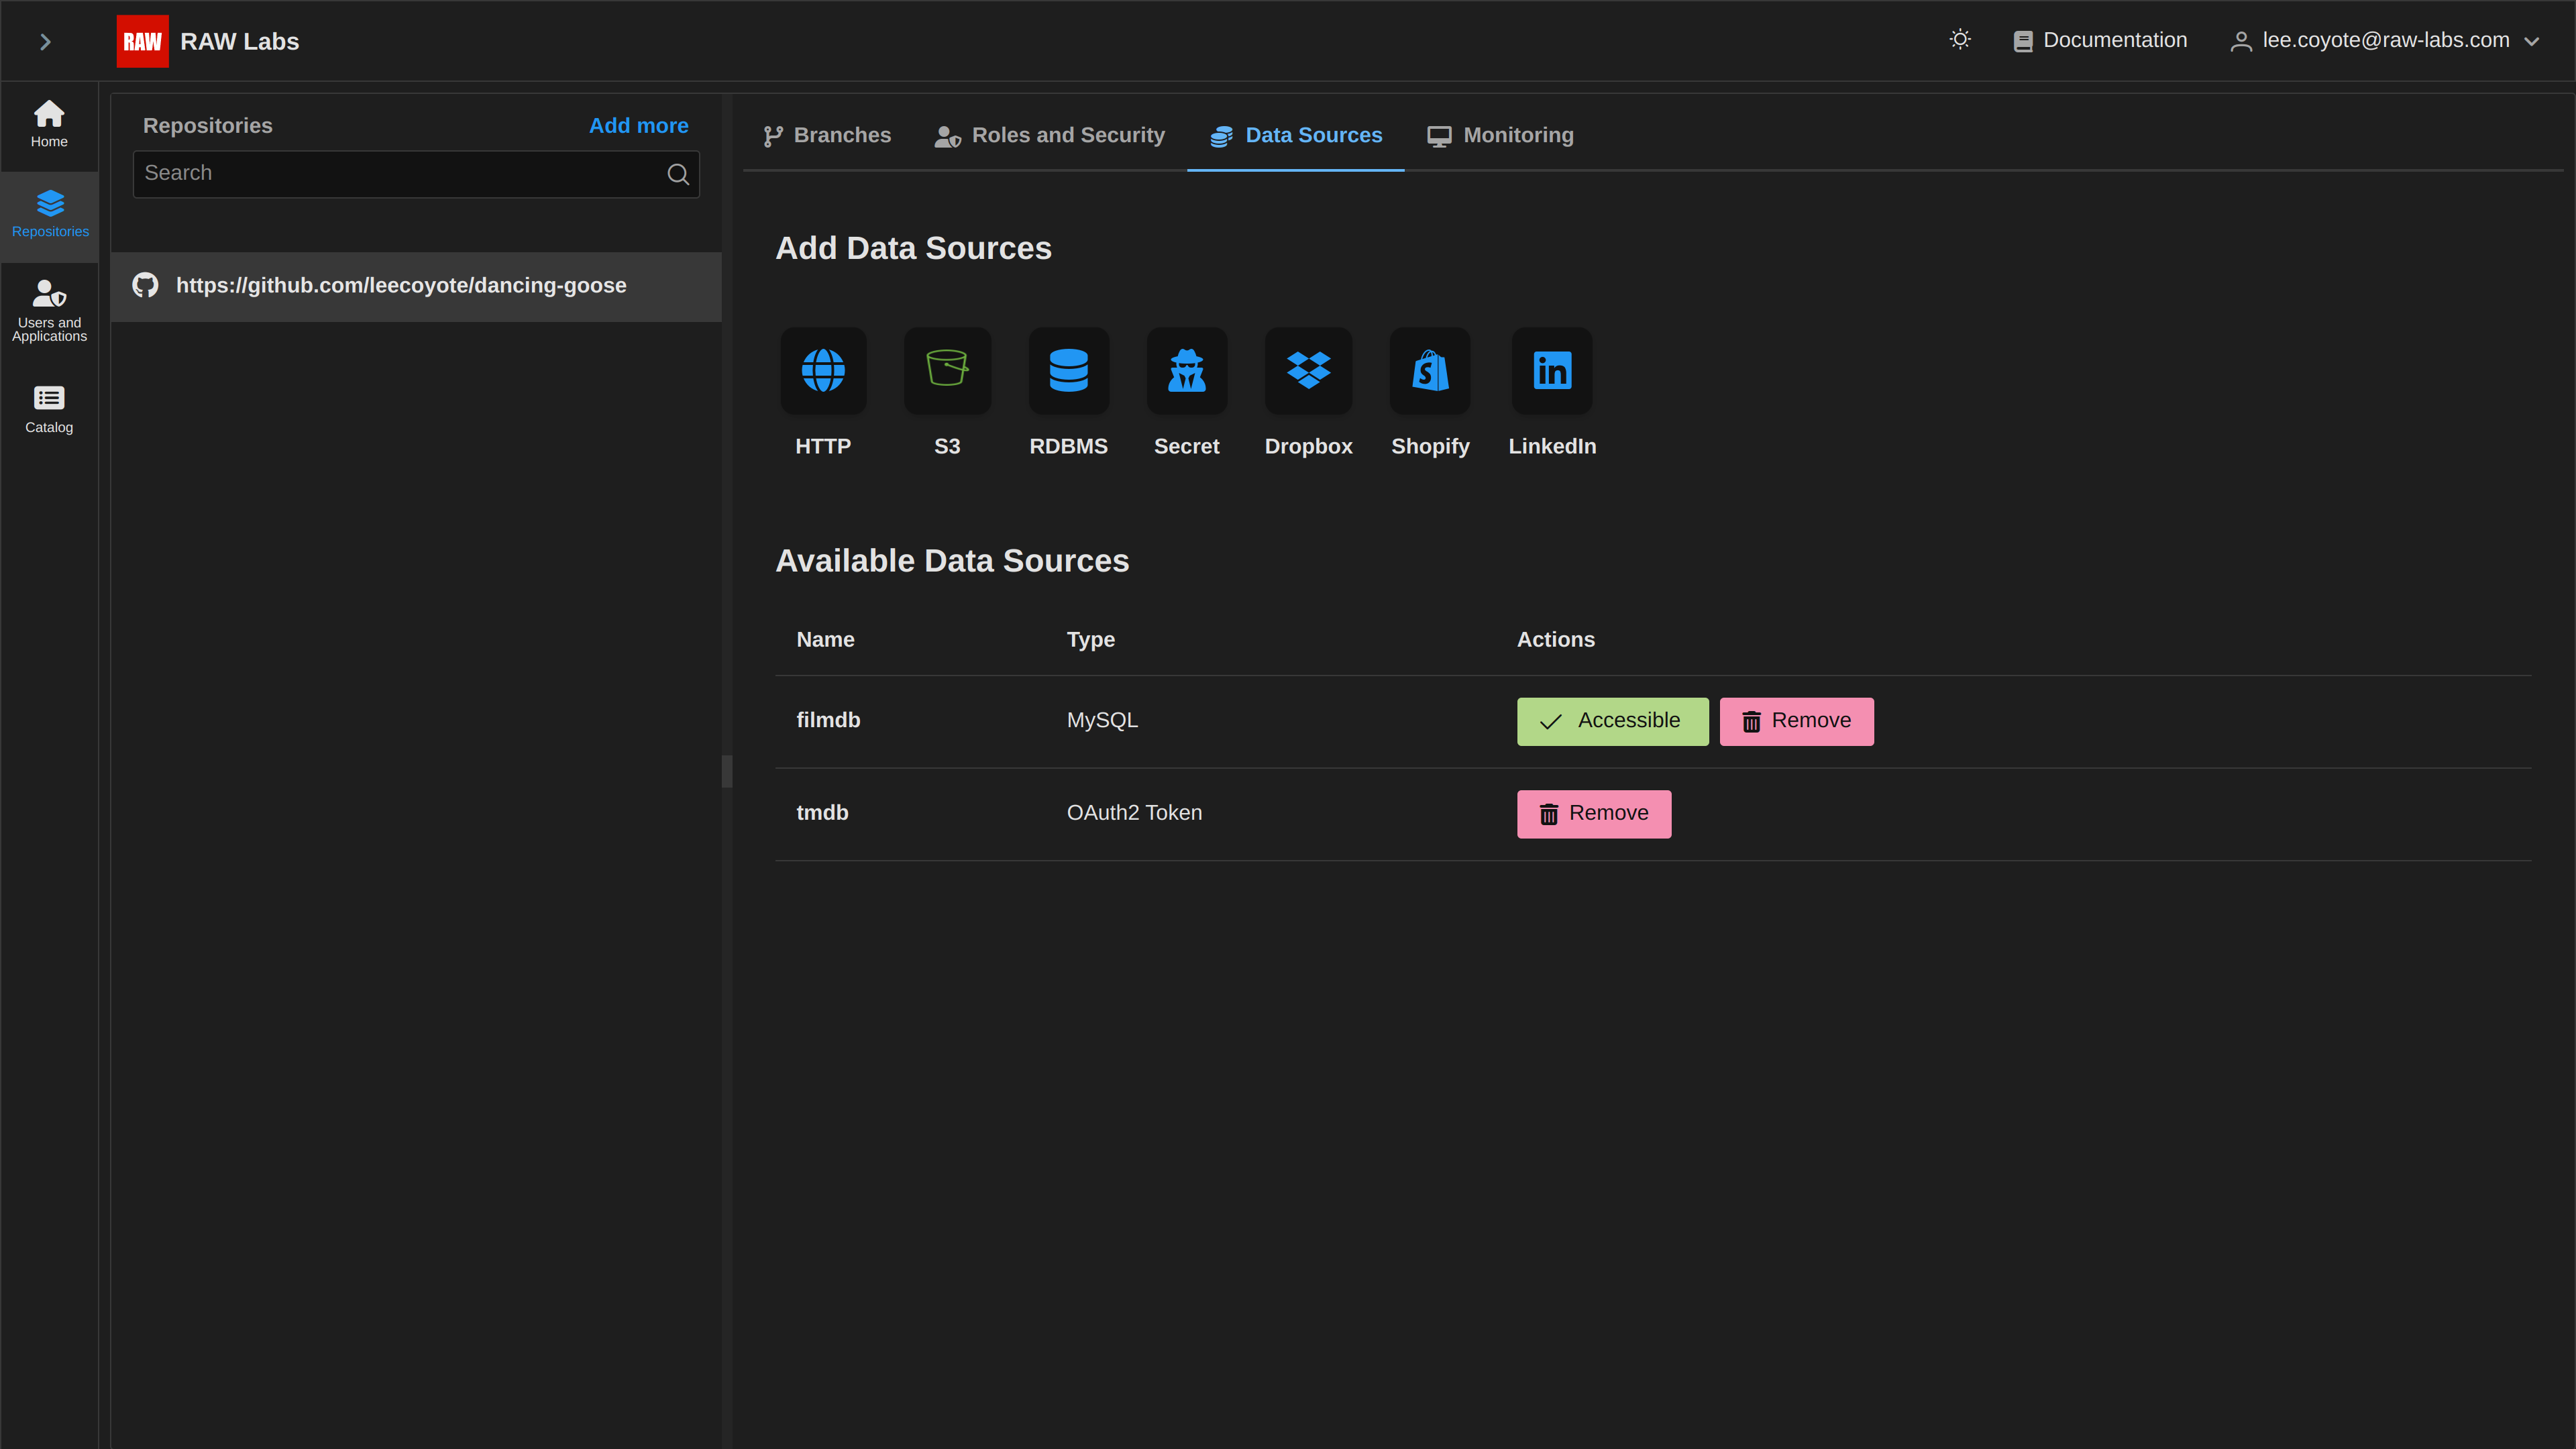The image size is (2576, 1449).
Task: Click the filmdb name cell
Action: coord(828,721)
